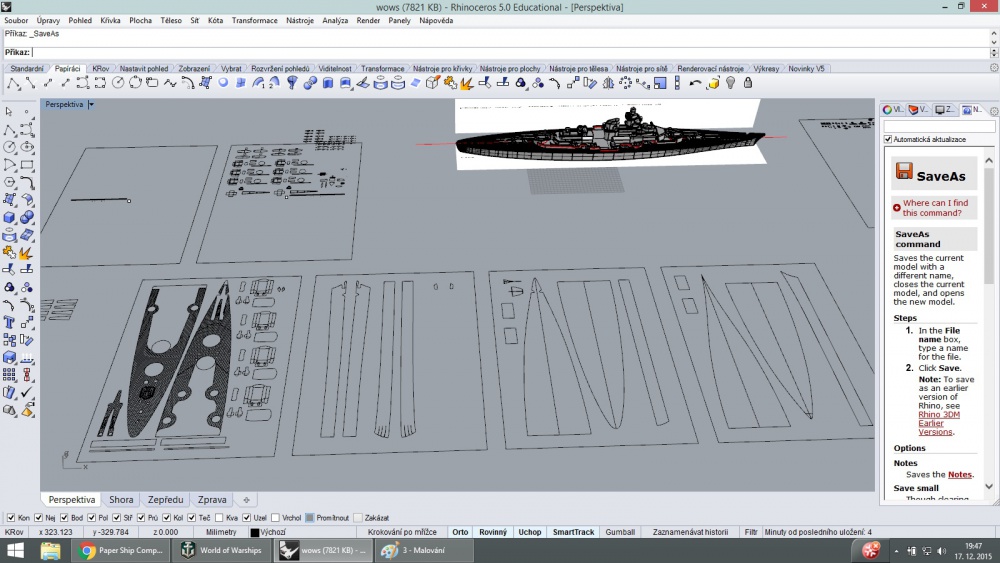Enable the Vrchol osnap checkbox
Image resolution: width=1000 pixels, height=563 pixels.
[275, 518]
